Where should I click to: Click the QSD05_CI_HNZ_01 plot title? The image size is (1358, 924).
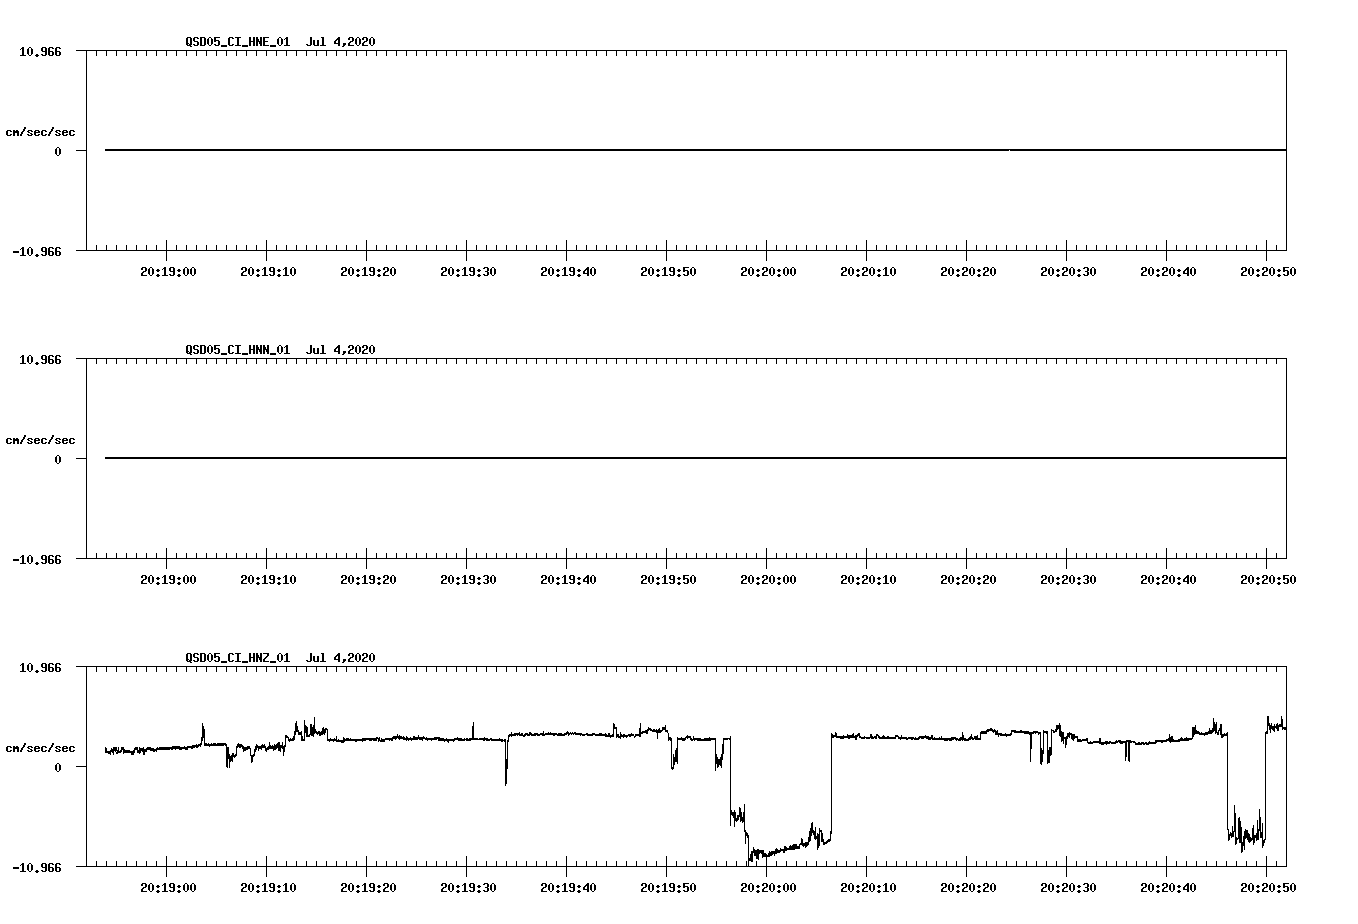click(280, 657)
